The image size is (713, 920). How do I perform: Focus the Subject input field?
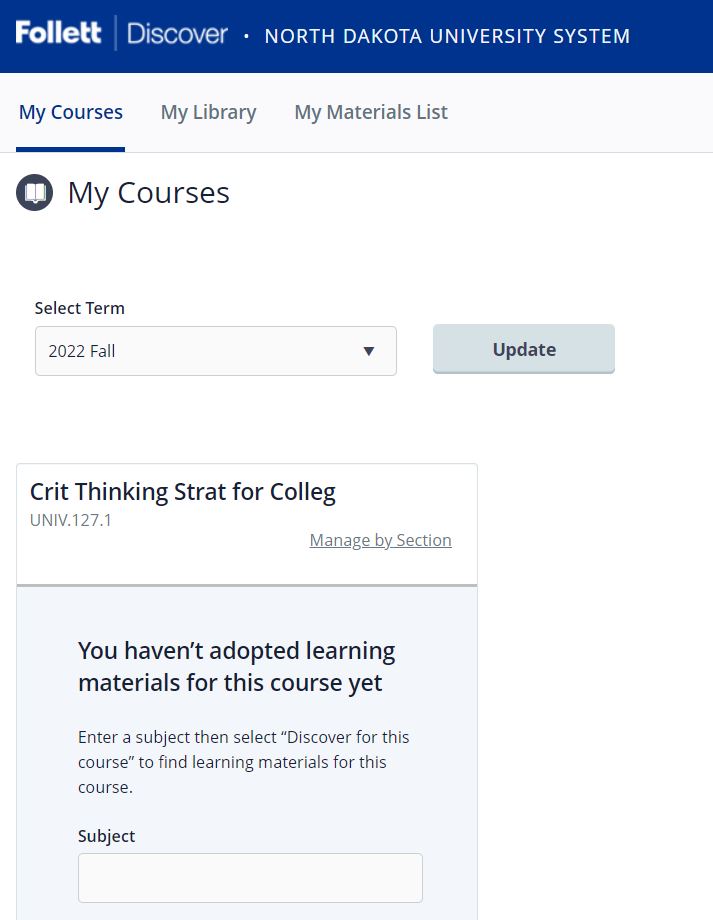pos(251,878)
